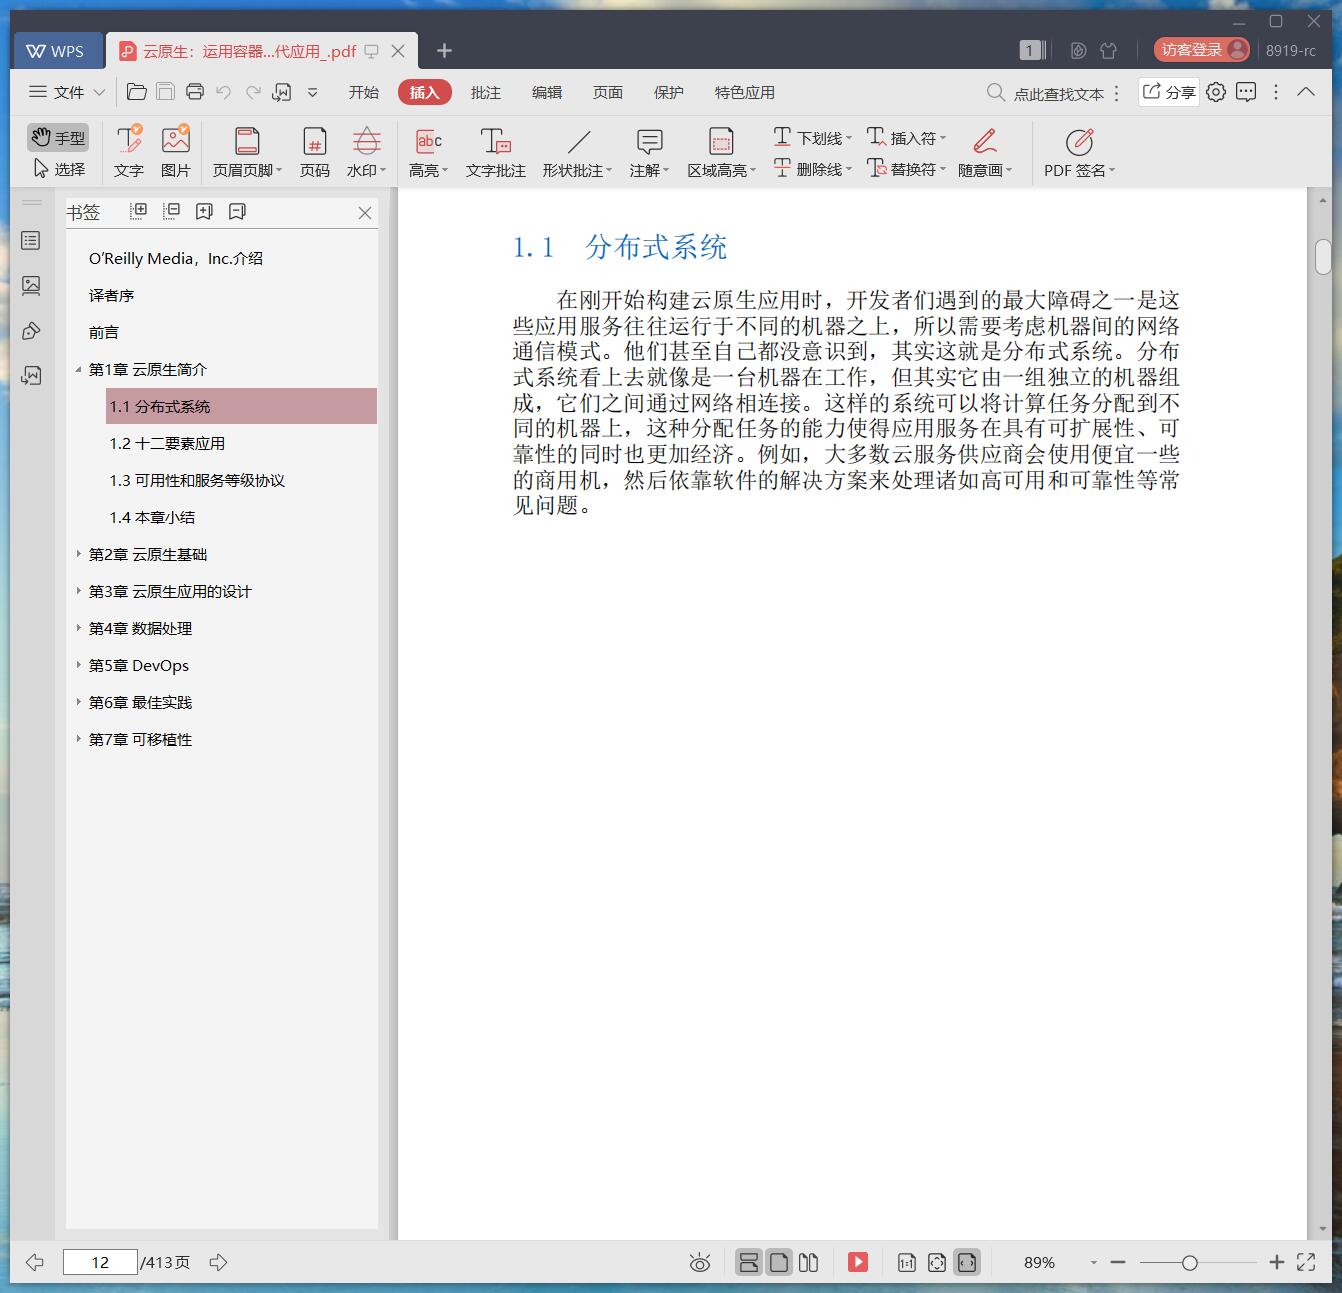This screenshot has height=1293, width=1342.
Task: Click 访客登录 guest login button
Action: (x=1201, y=49)
